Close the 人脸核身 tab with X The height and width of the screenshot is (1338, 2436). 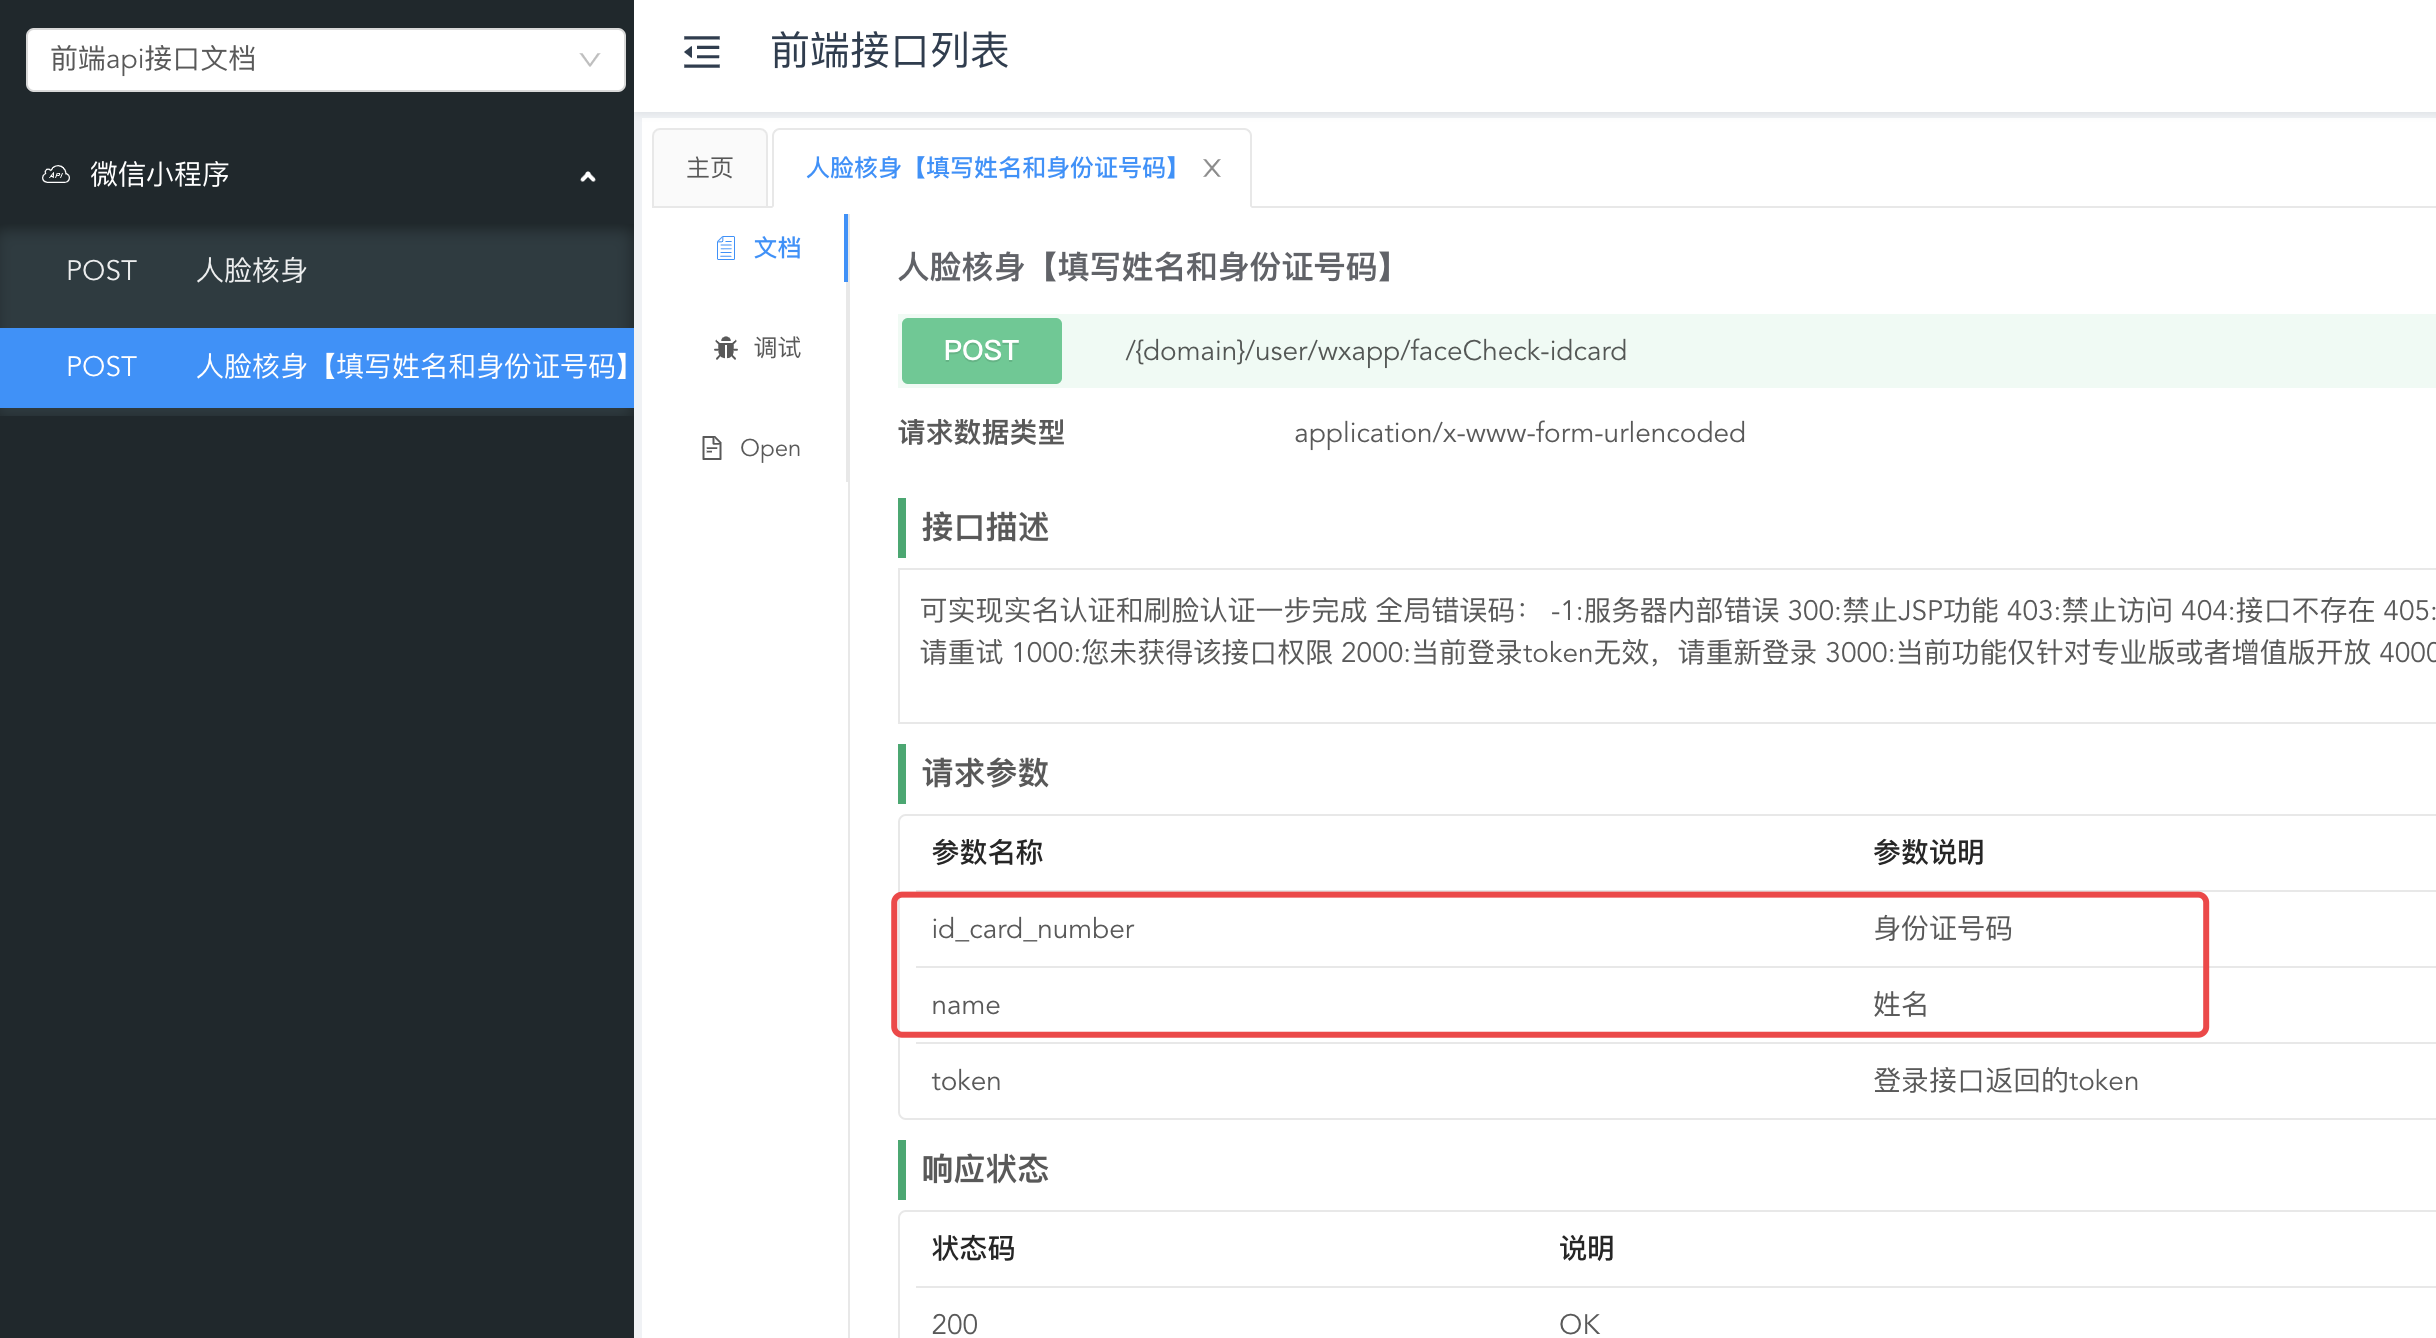point(1212,168)
